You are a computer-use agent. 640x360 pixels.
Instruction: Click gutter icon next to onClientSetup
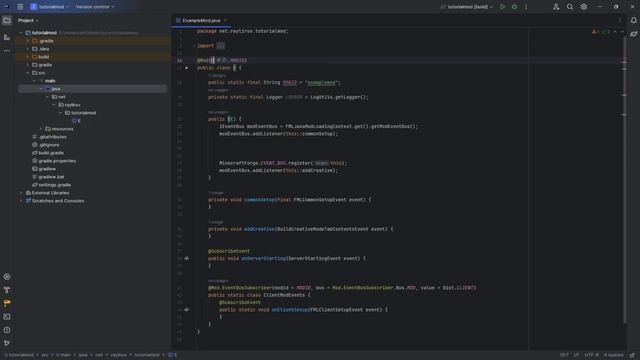[x=187, y=310]
